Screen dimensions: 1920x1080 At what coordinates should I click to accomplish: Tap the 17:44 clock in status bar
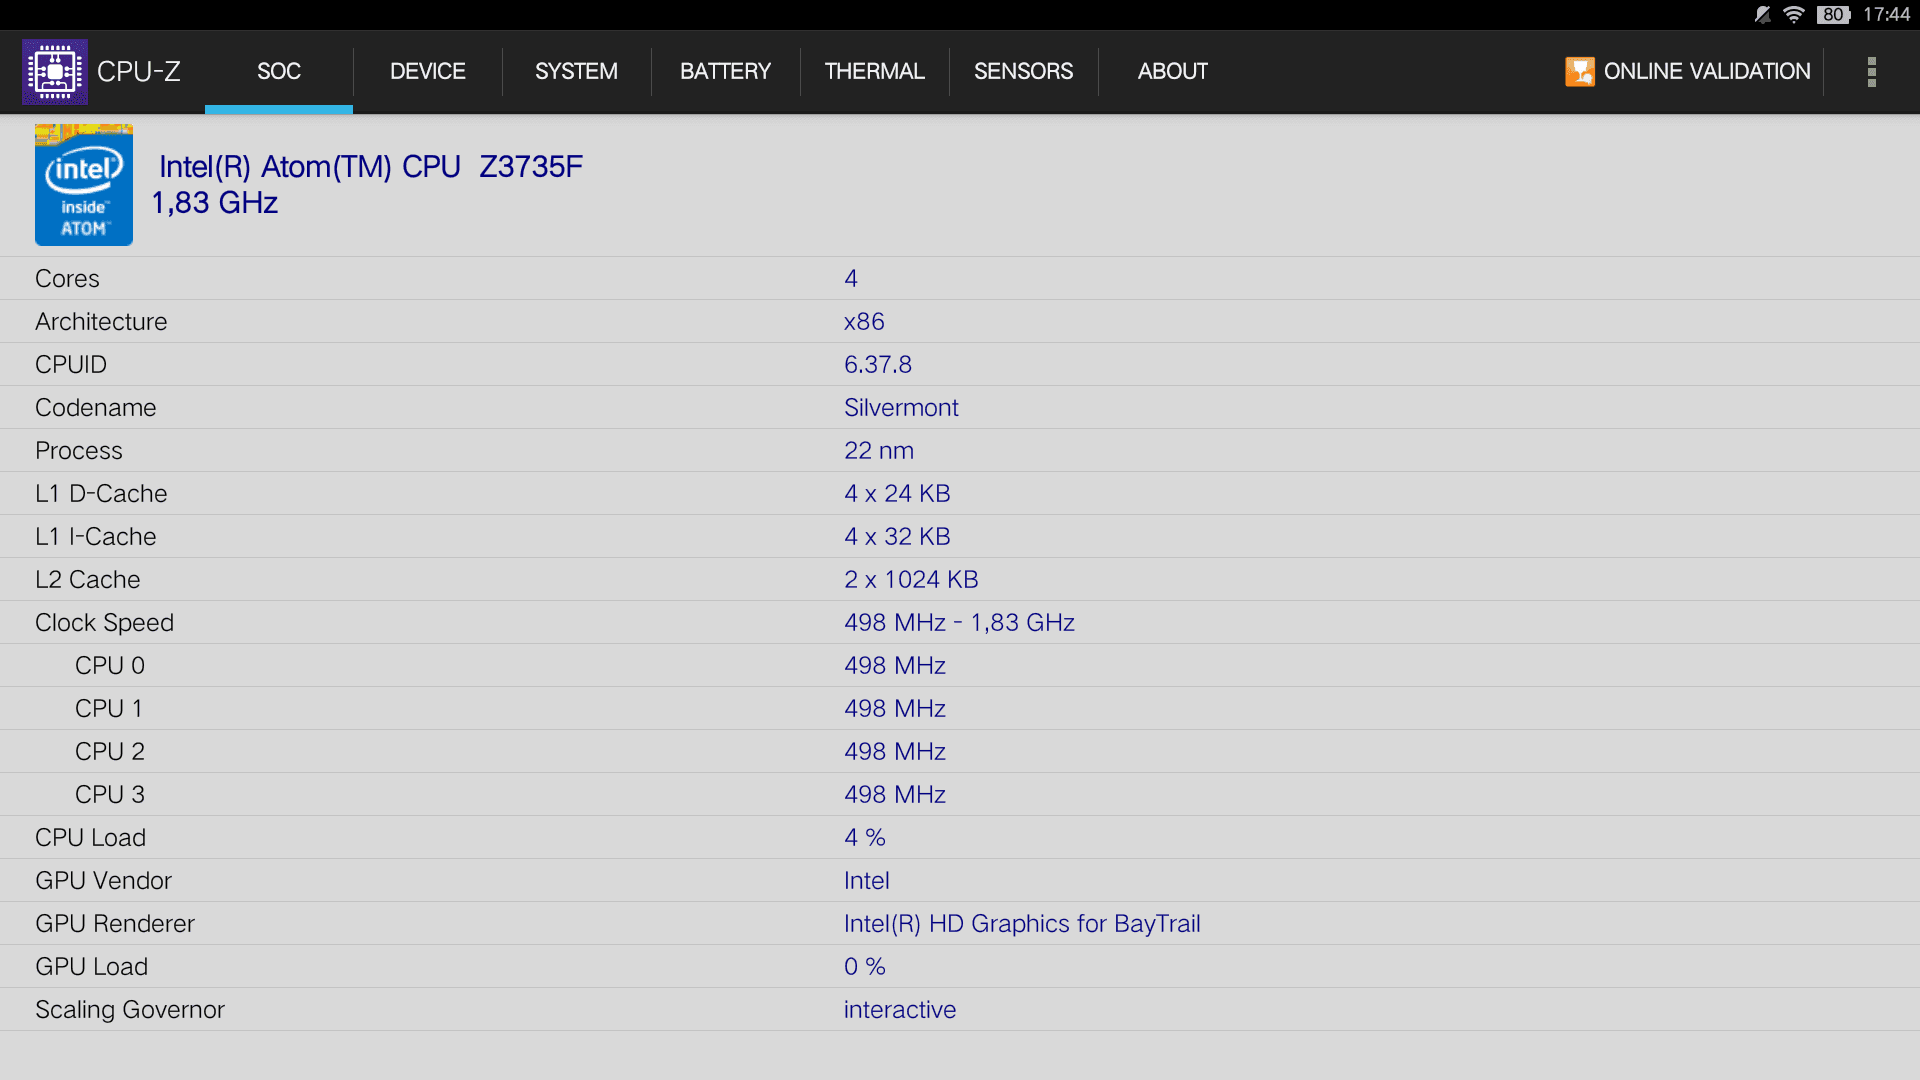[1886, 14]
